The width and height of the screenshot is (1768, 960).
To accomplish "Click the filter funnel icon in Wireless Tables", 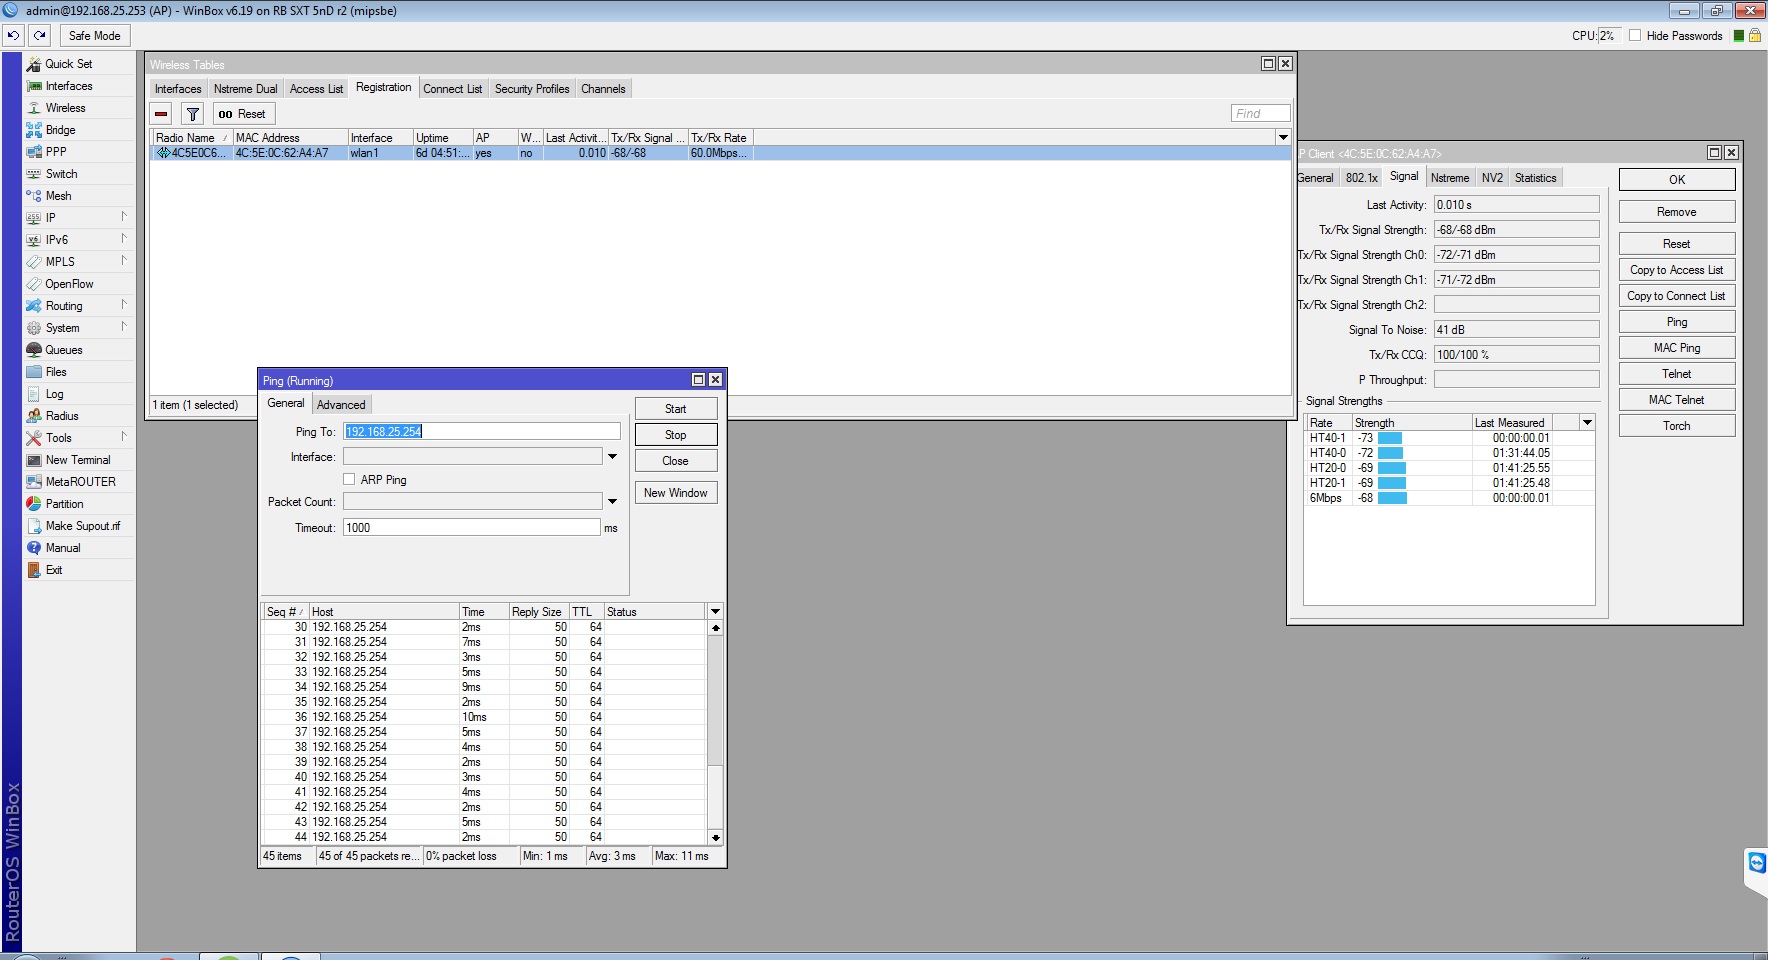I will pyautogui.click(x=193, y=114).
